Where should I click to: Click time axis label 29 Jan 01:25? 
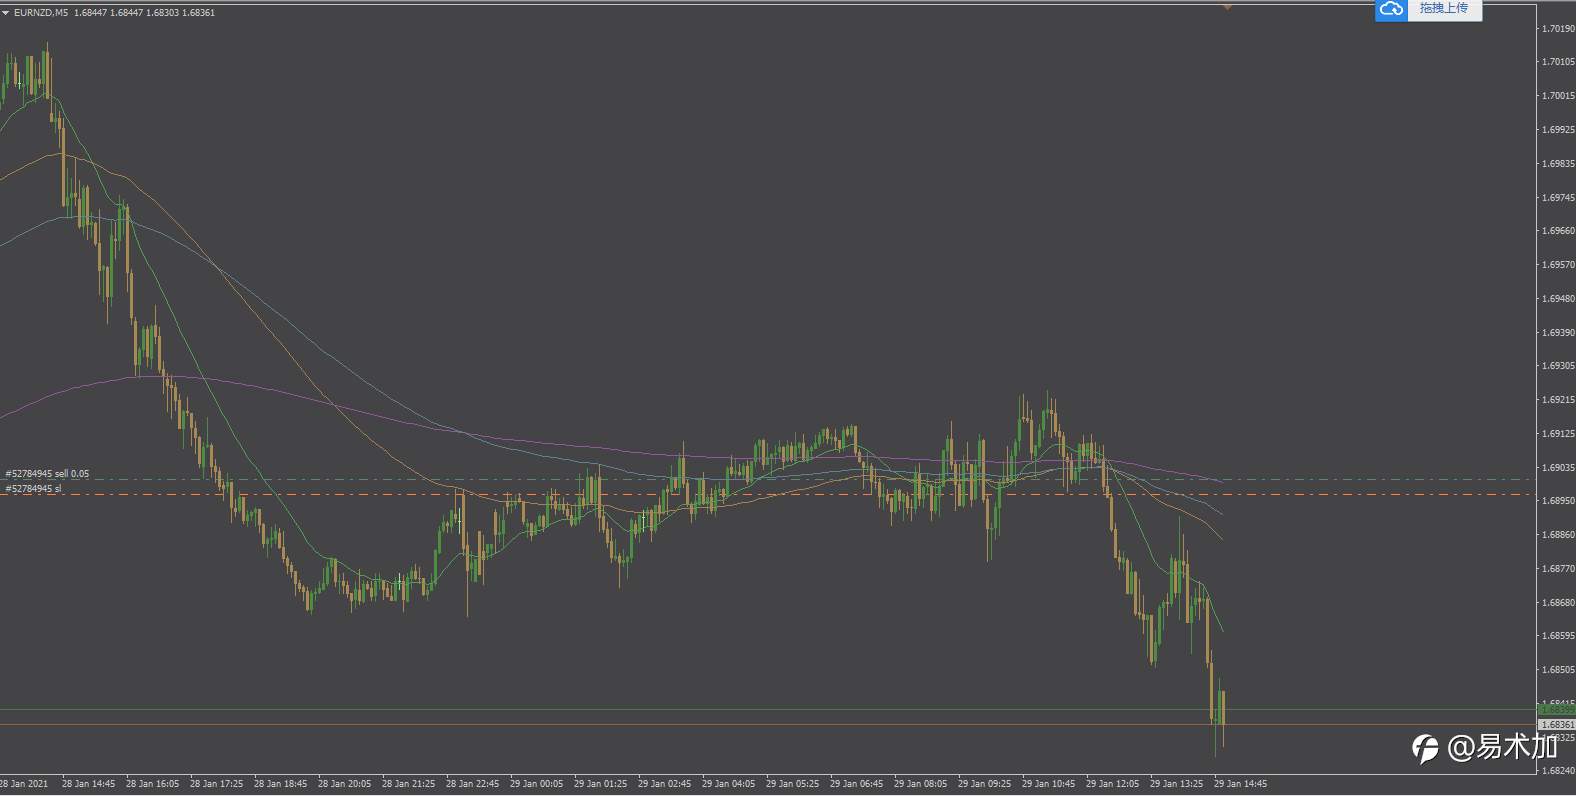600,784
